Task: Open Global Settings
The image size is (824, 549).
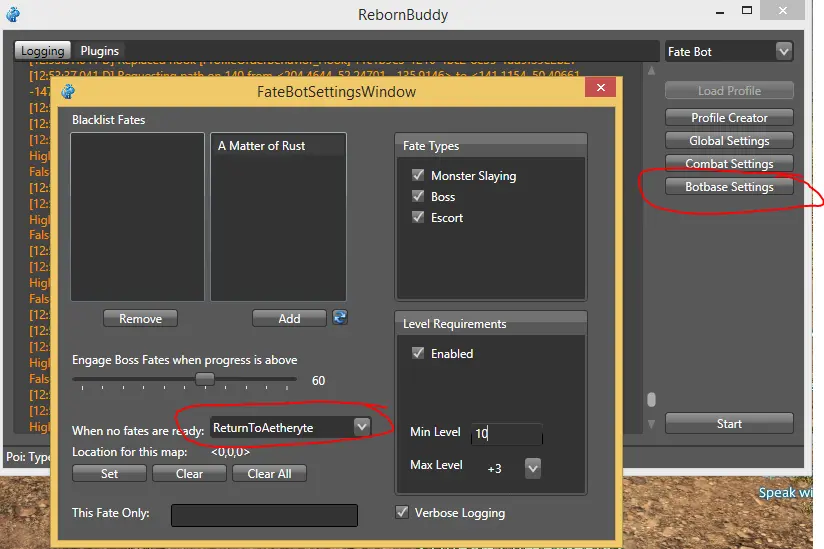Action: pyautogui.click(x=729, y=141)
